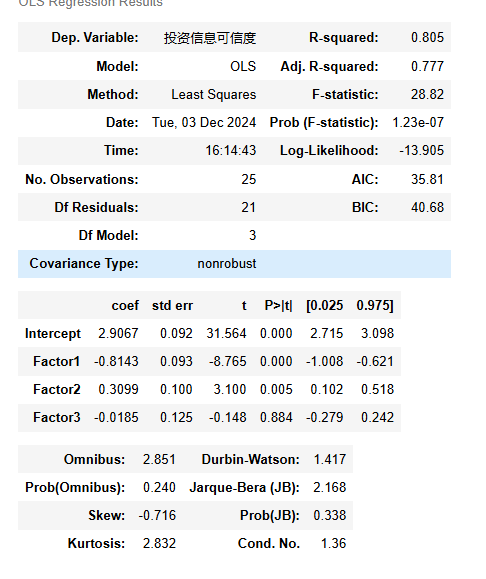The width and height of the screenshot is (486, 579).
Task: Click the coef column header
Action: 125,306
